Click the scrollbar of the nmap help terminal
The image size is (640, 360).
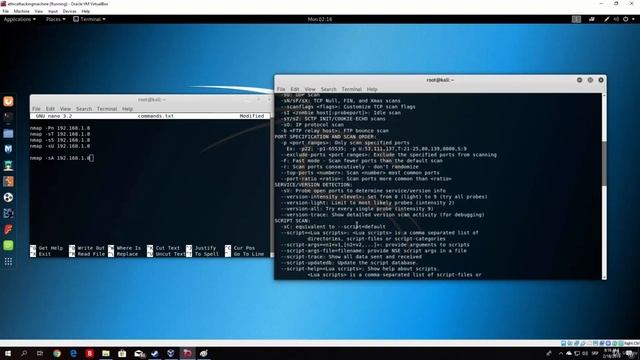click(x=604, y=164)
